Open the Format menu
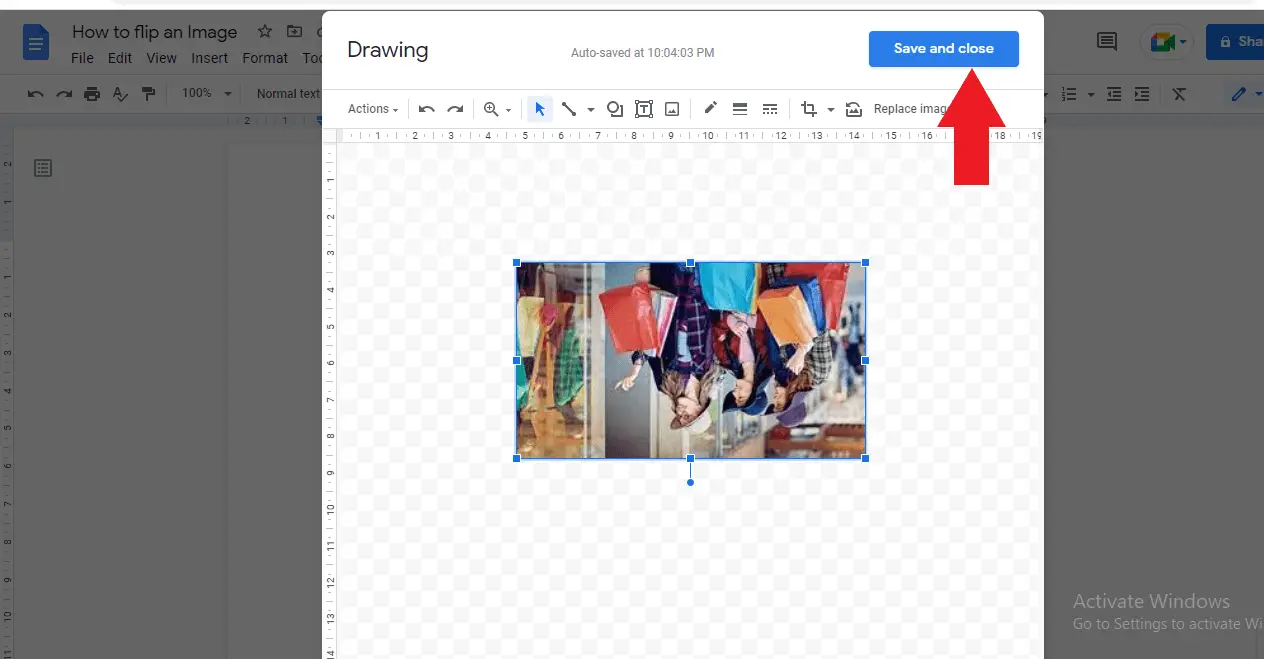This screenshot has height=659, width=1264. pyautogui.click(x=264, y=58)
